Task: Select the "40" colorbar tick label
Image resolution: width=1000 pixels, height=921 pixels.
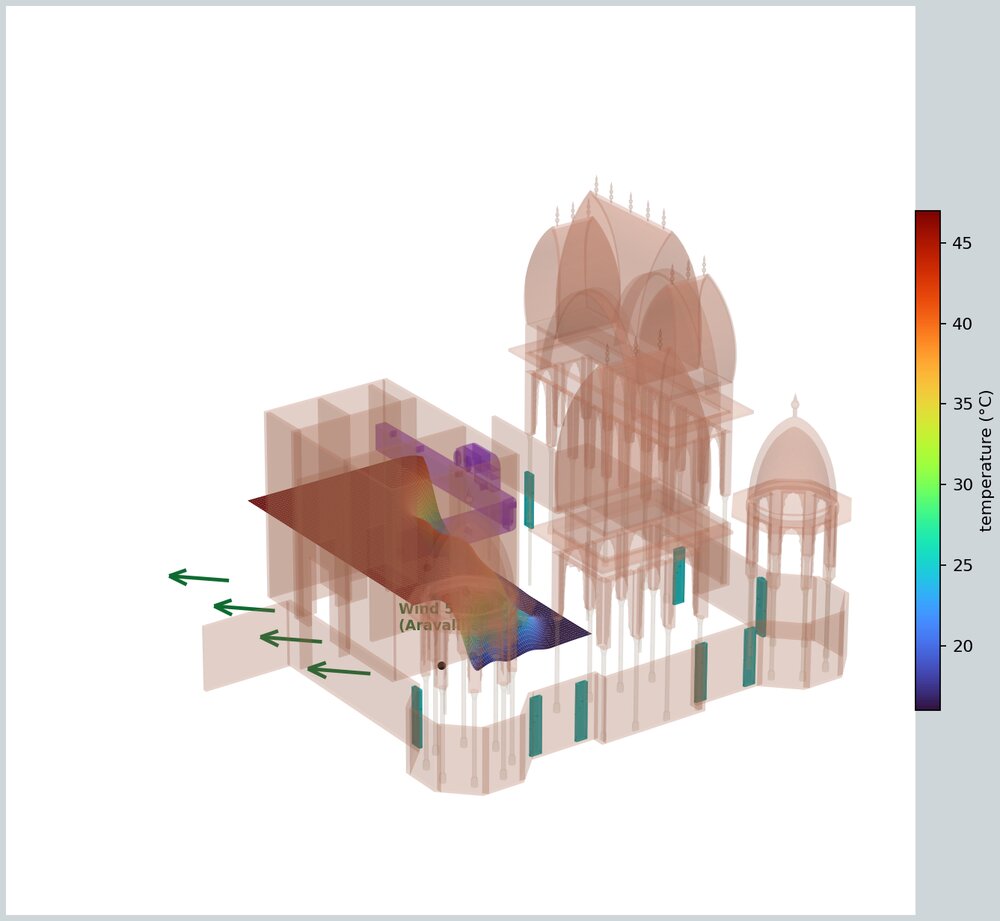Action: [962, 324]
